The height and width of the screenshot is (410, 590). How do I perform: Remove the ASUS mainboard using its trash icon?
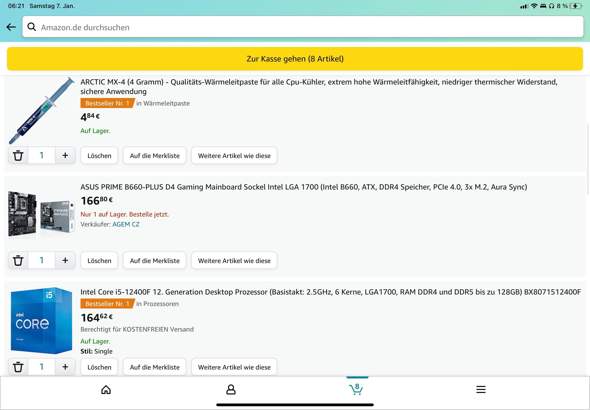click(18, 260)
